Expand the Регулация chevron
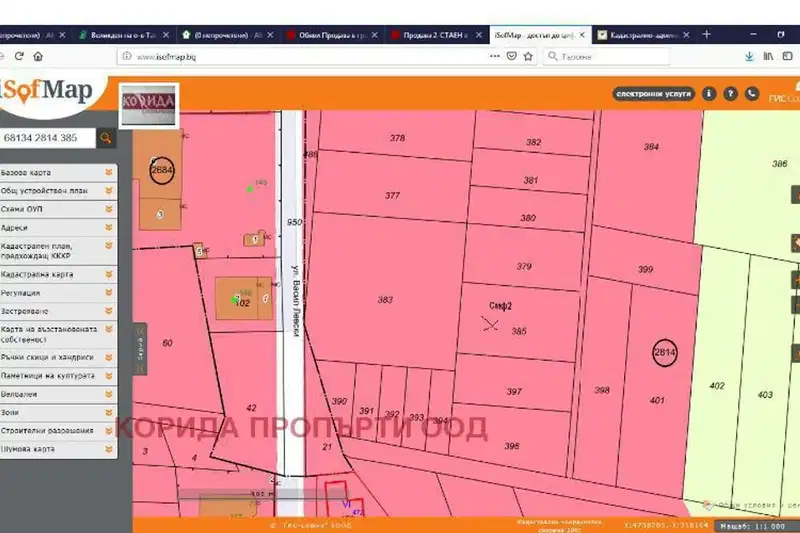The height and width of the screenshot is (533, 800). (x=109, y=293)
